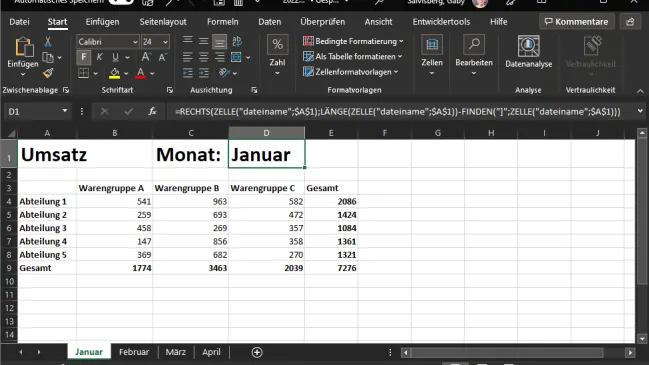
Task: Open Schriftart dialog launcher
Action: 170,90
